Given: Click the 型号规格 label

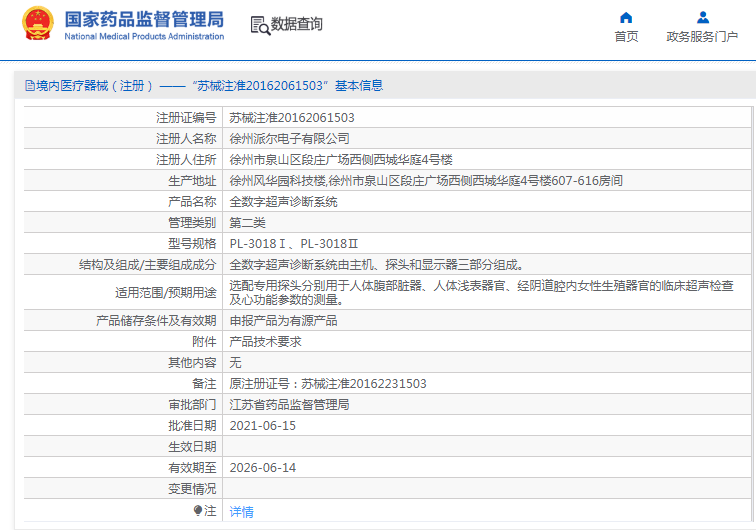Looking at the screenshot, I should 192,244.
